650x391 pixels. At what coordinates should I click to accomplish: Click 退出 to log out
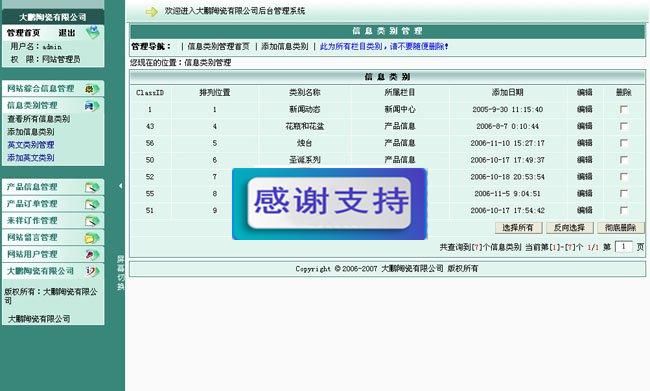(67, 33)
